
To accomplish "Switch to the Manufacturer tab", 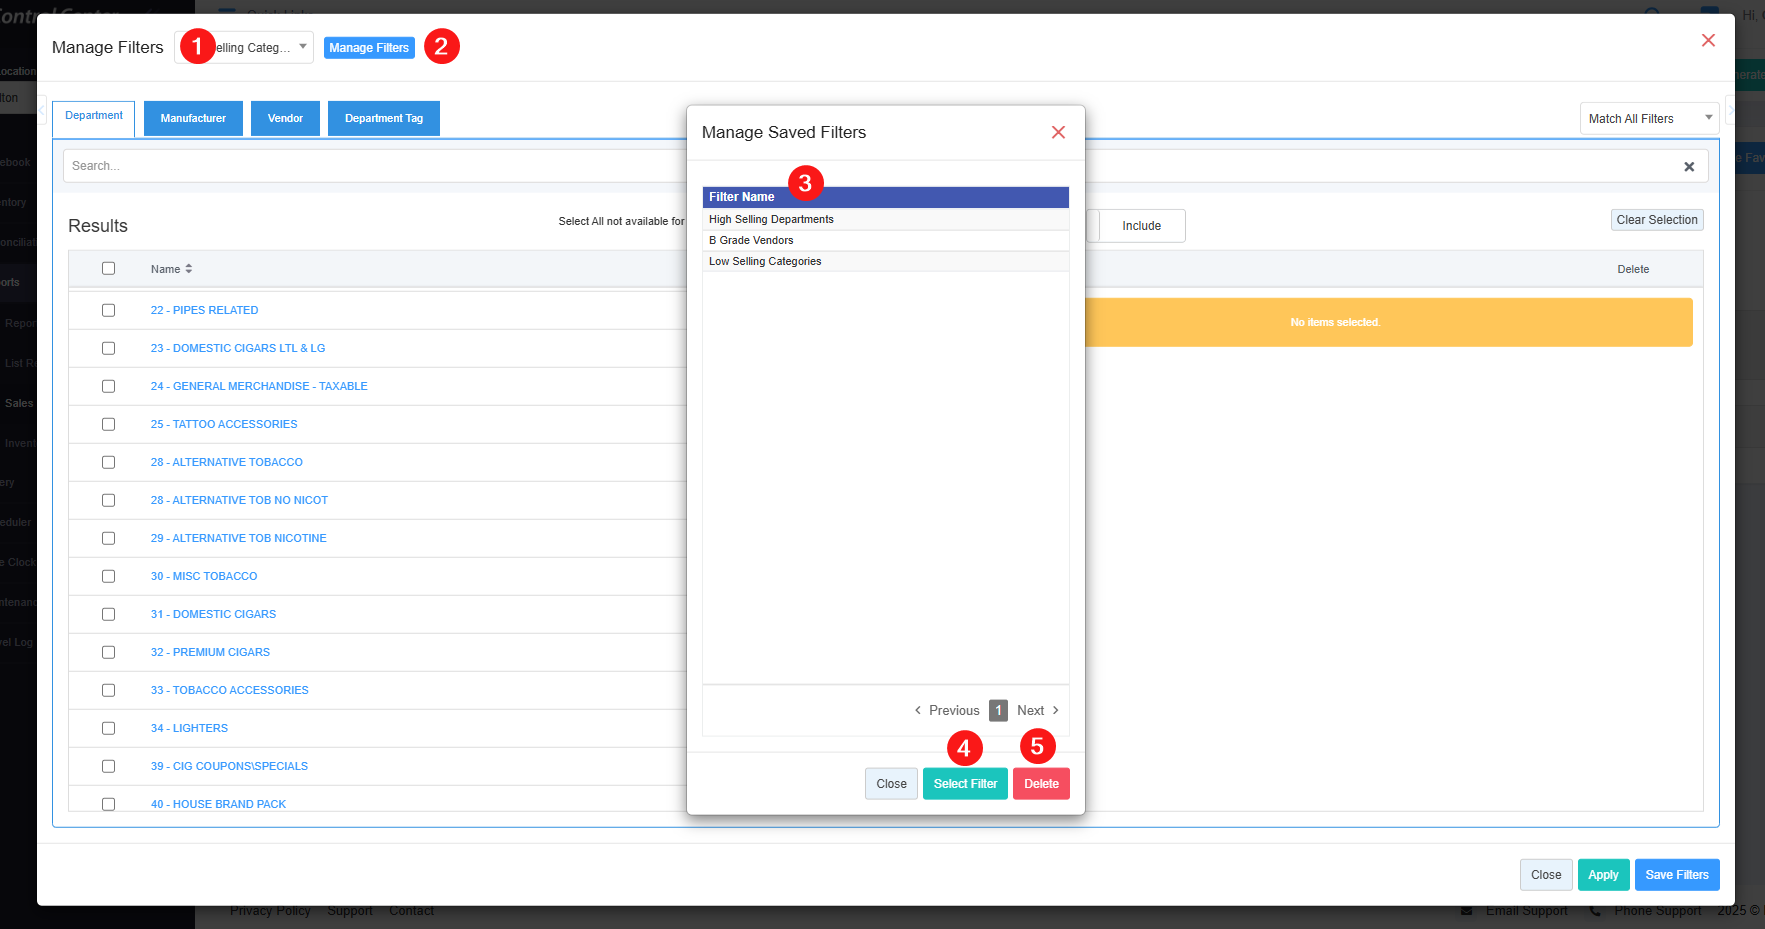I will [x=193, y=119].
